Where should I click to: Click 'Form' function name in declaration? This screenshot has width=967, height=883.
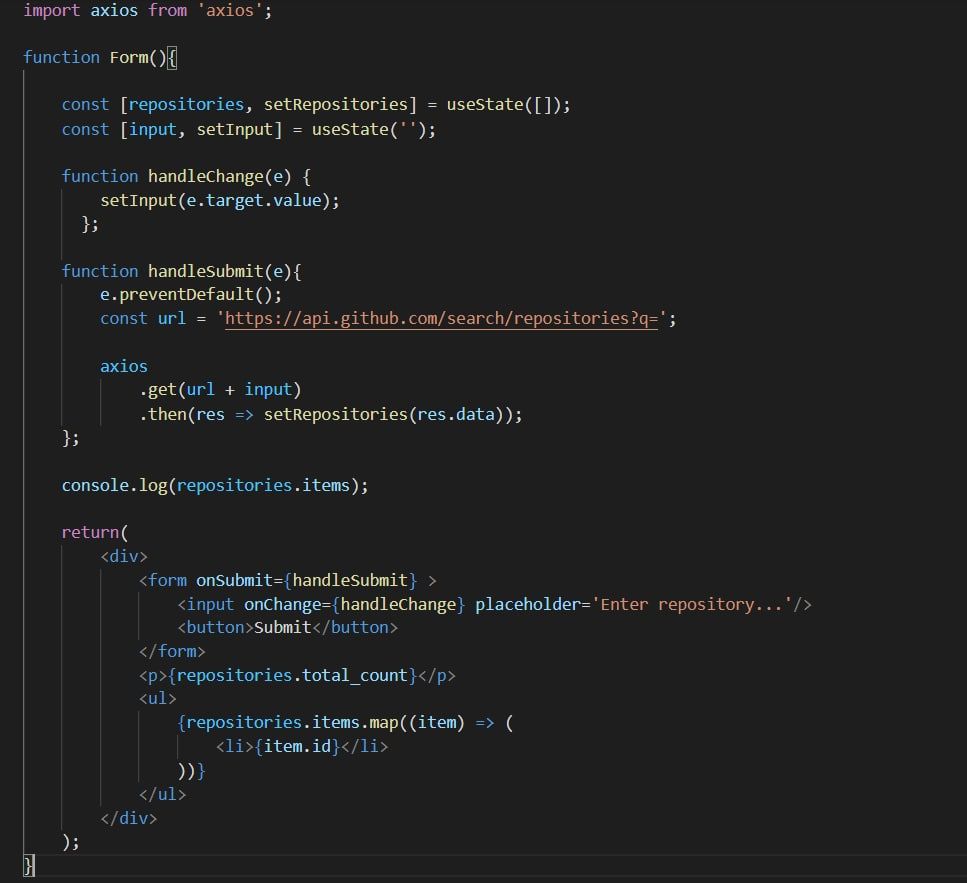click(129, 57)
